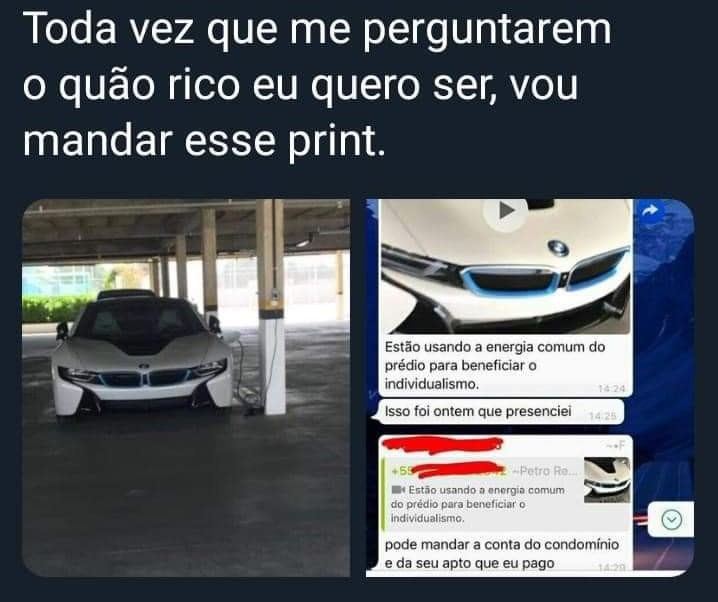Click the video camera icon in the quoted reply
The image size is (718, 602).
398,490
